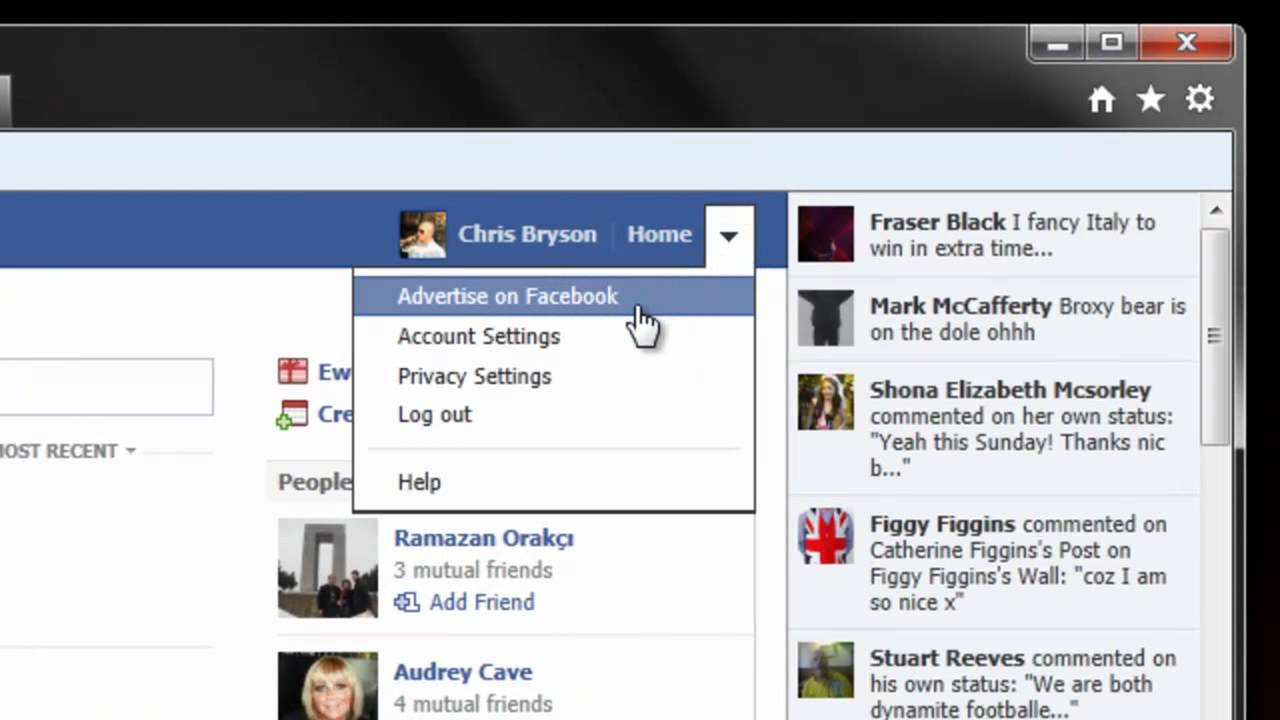Click the Home link in header

pyautogui.click(x=659, y=234)
